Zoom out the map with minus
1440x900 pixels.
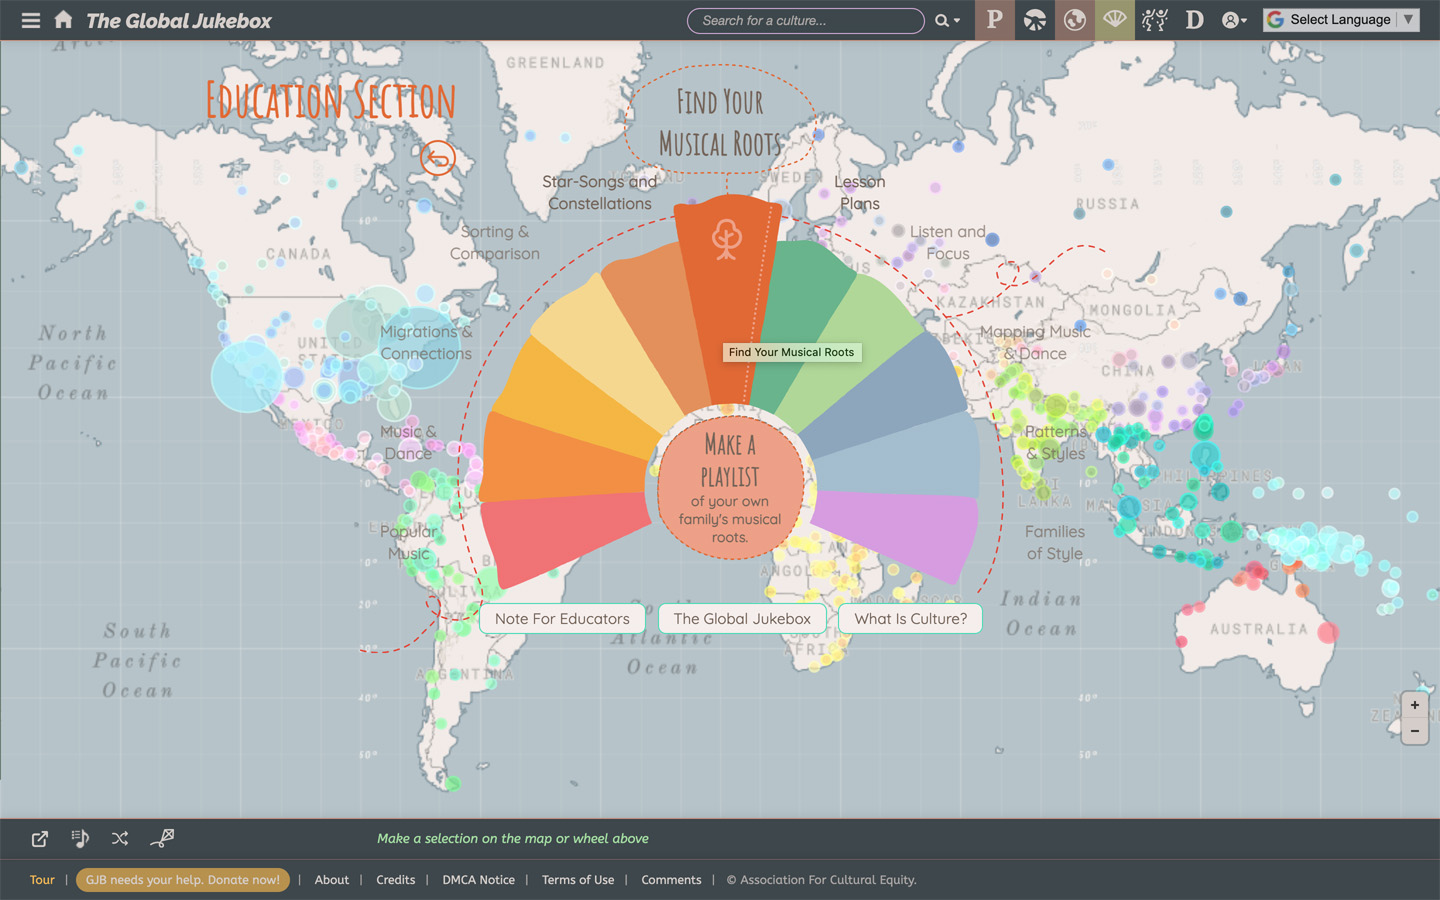click(1415, 732)
